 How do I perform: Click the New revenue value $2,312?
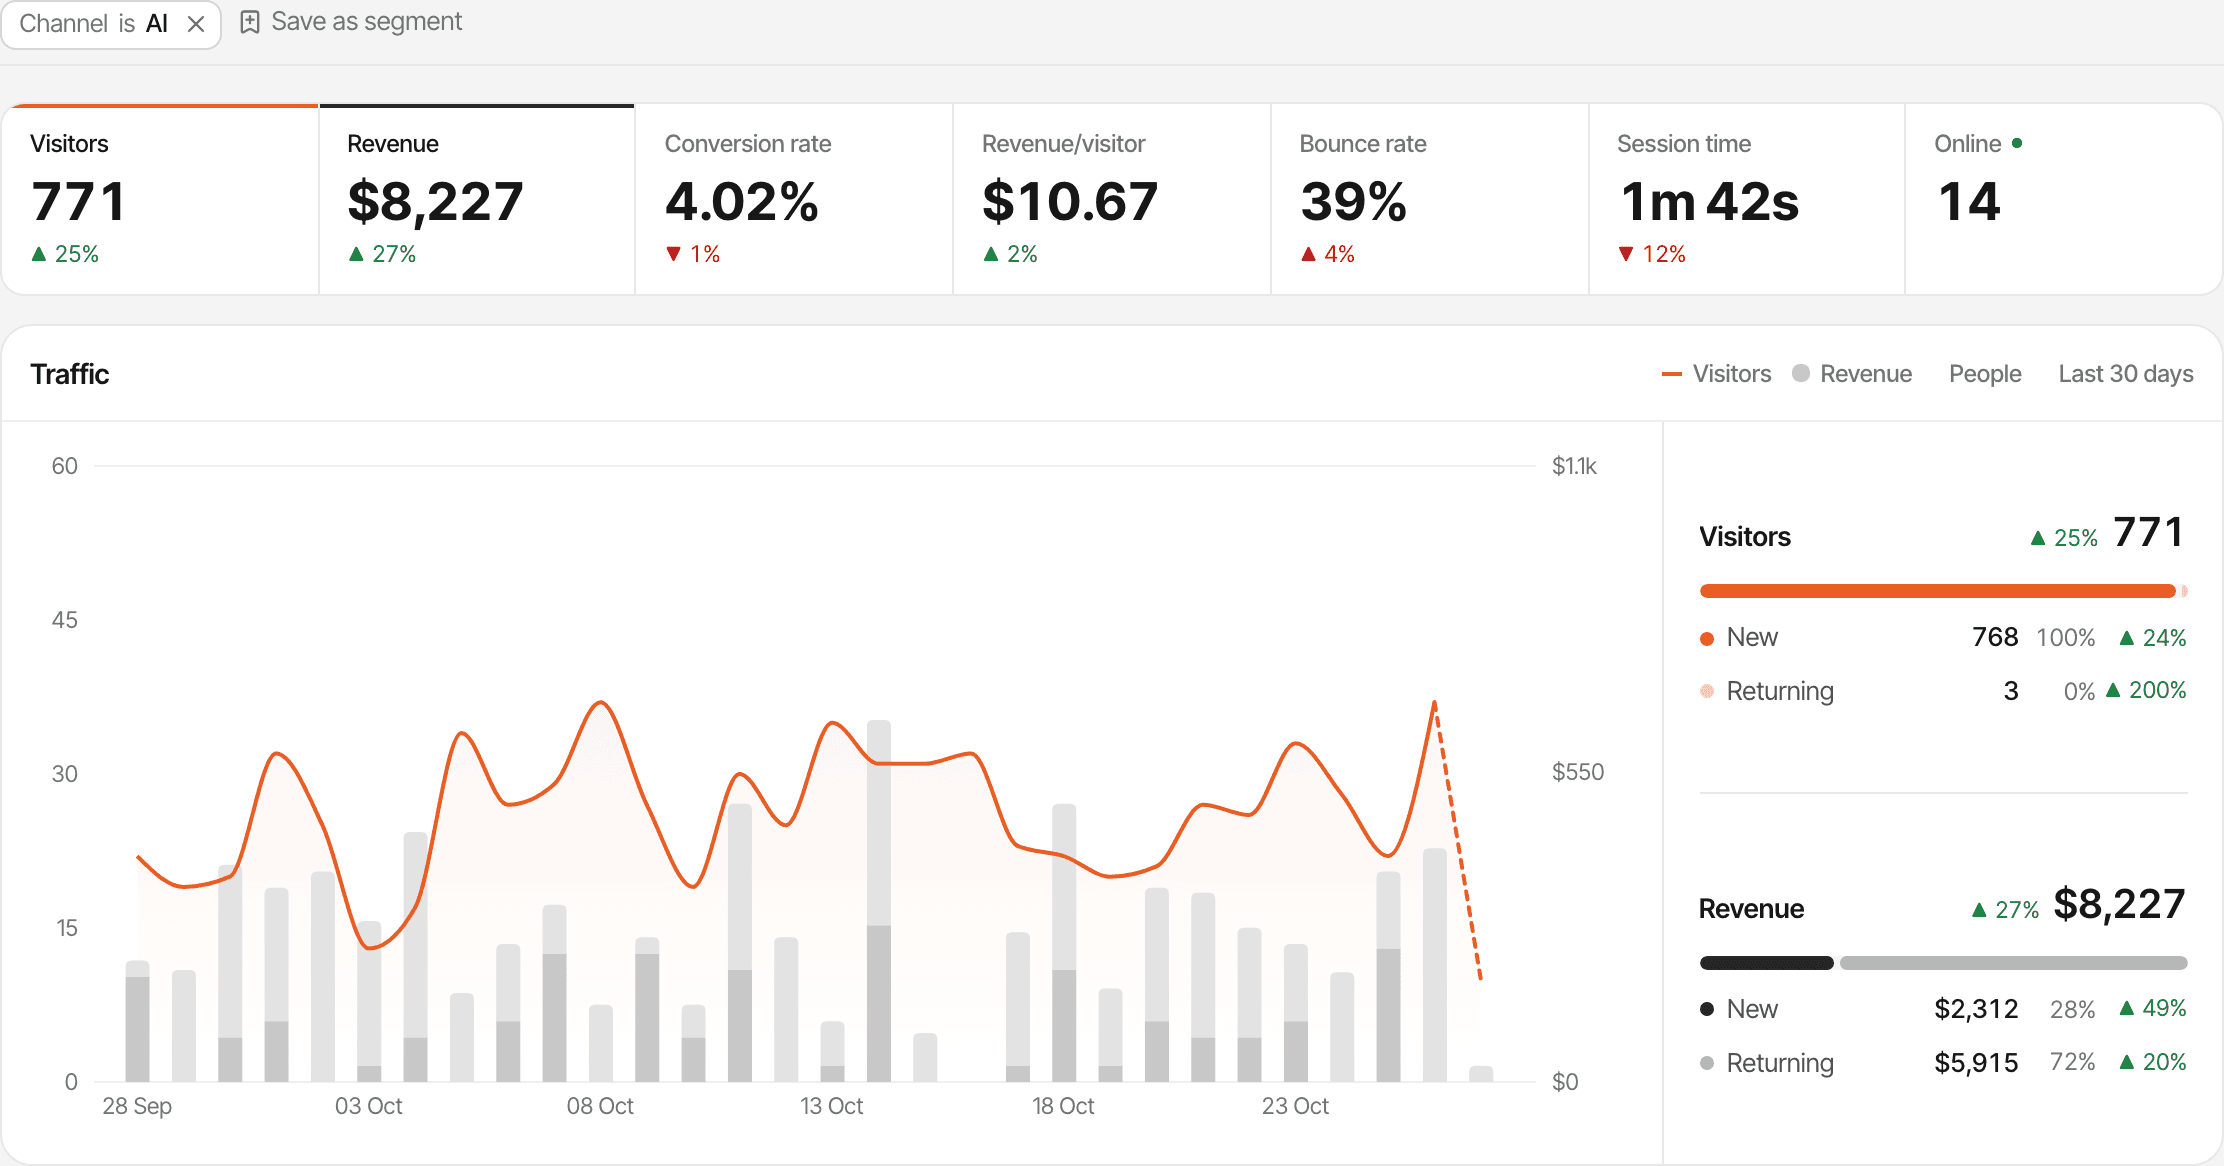click(x=1976, y=1008)
